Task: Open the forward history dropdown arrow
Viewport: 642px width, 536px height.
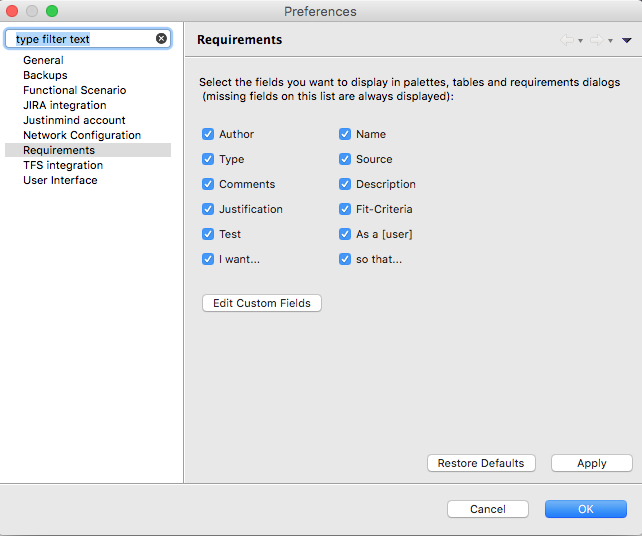Action: click(x=610, y=41)
